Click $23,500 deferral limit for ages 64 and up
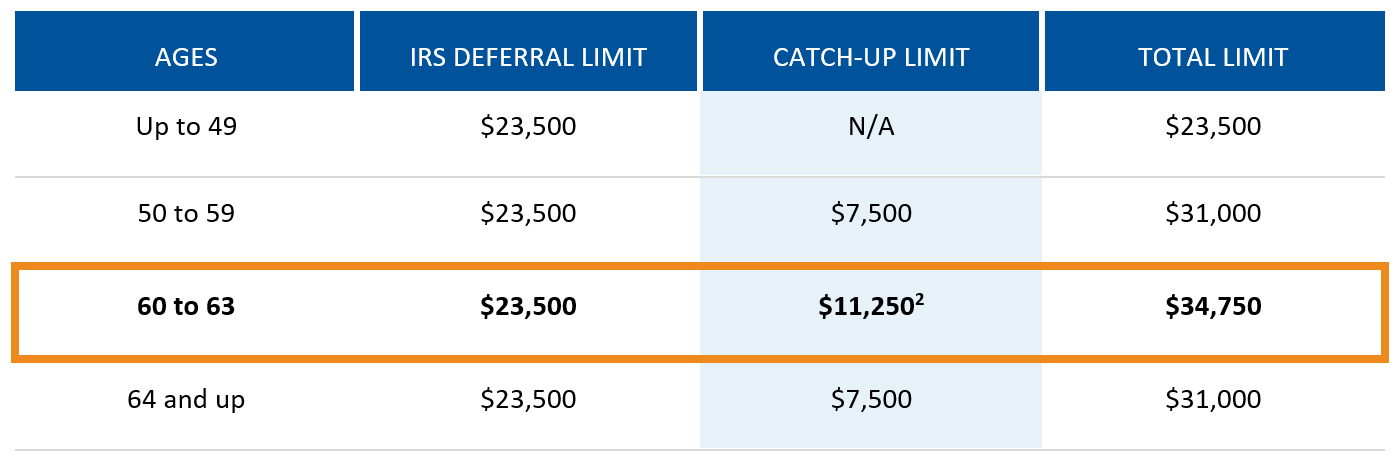 point(528,399)
